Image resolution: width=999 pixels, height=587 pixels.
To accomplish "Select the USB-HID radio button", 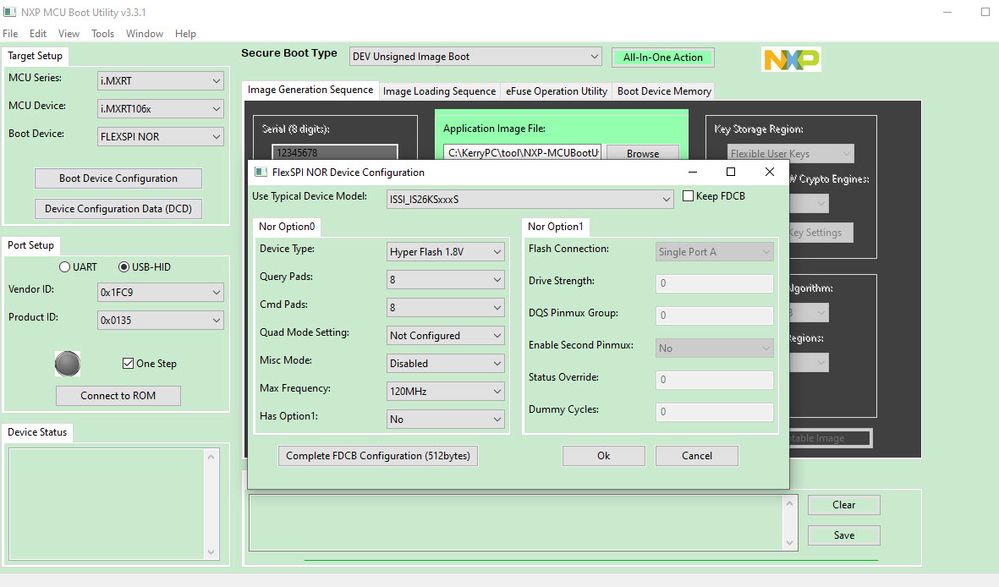I will (x=124, y=267).
